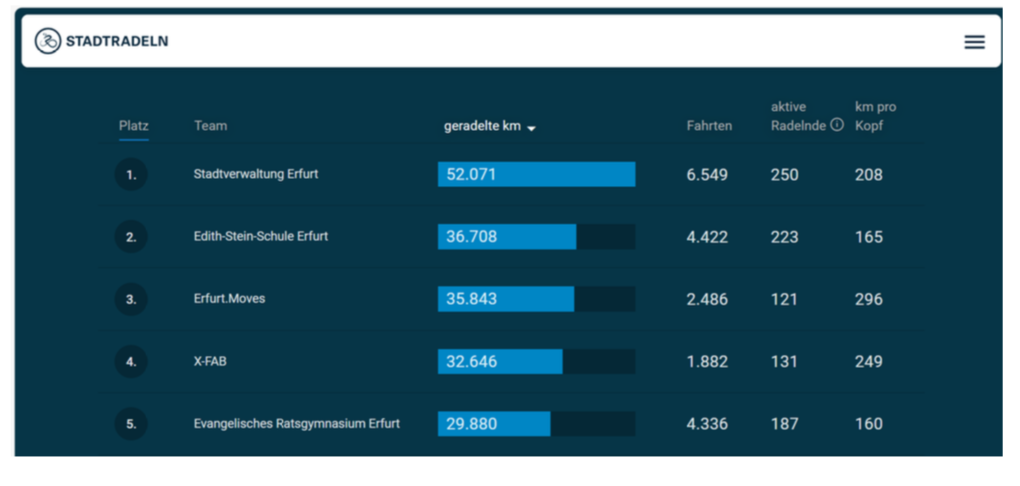Sort by aktive Radelnde column header
1020x486 pixels.
click(x=797, y=116)
